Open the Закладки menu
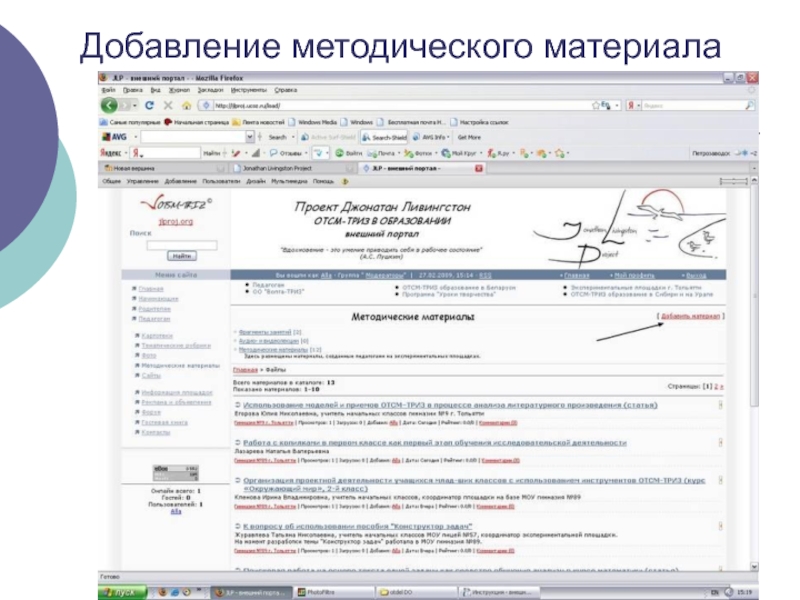The image size is (800, 600). click(x=211, y=90)
